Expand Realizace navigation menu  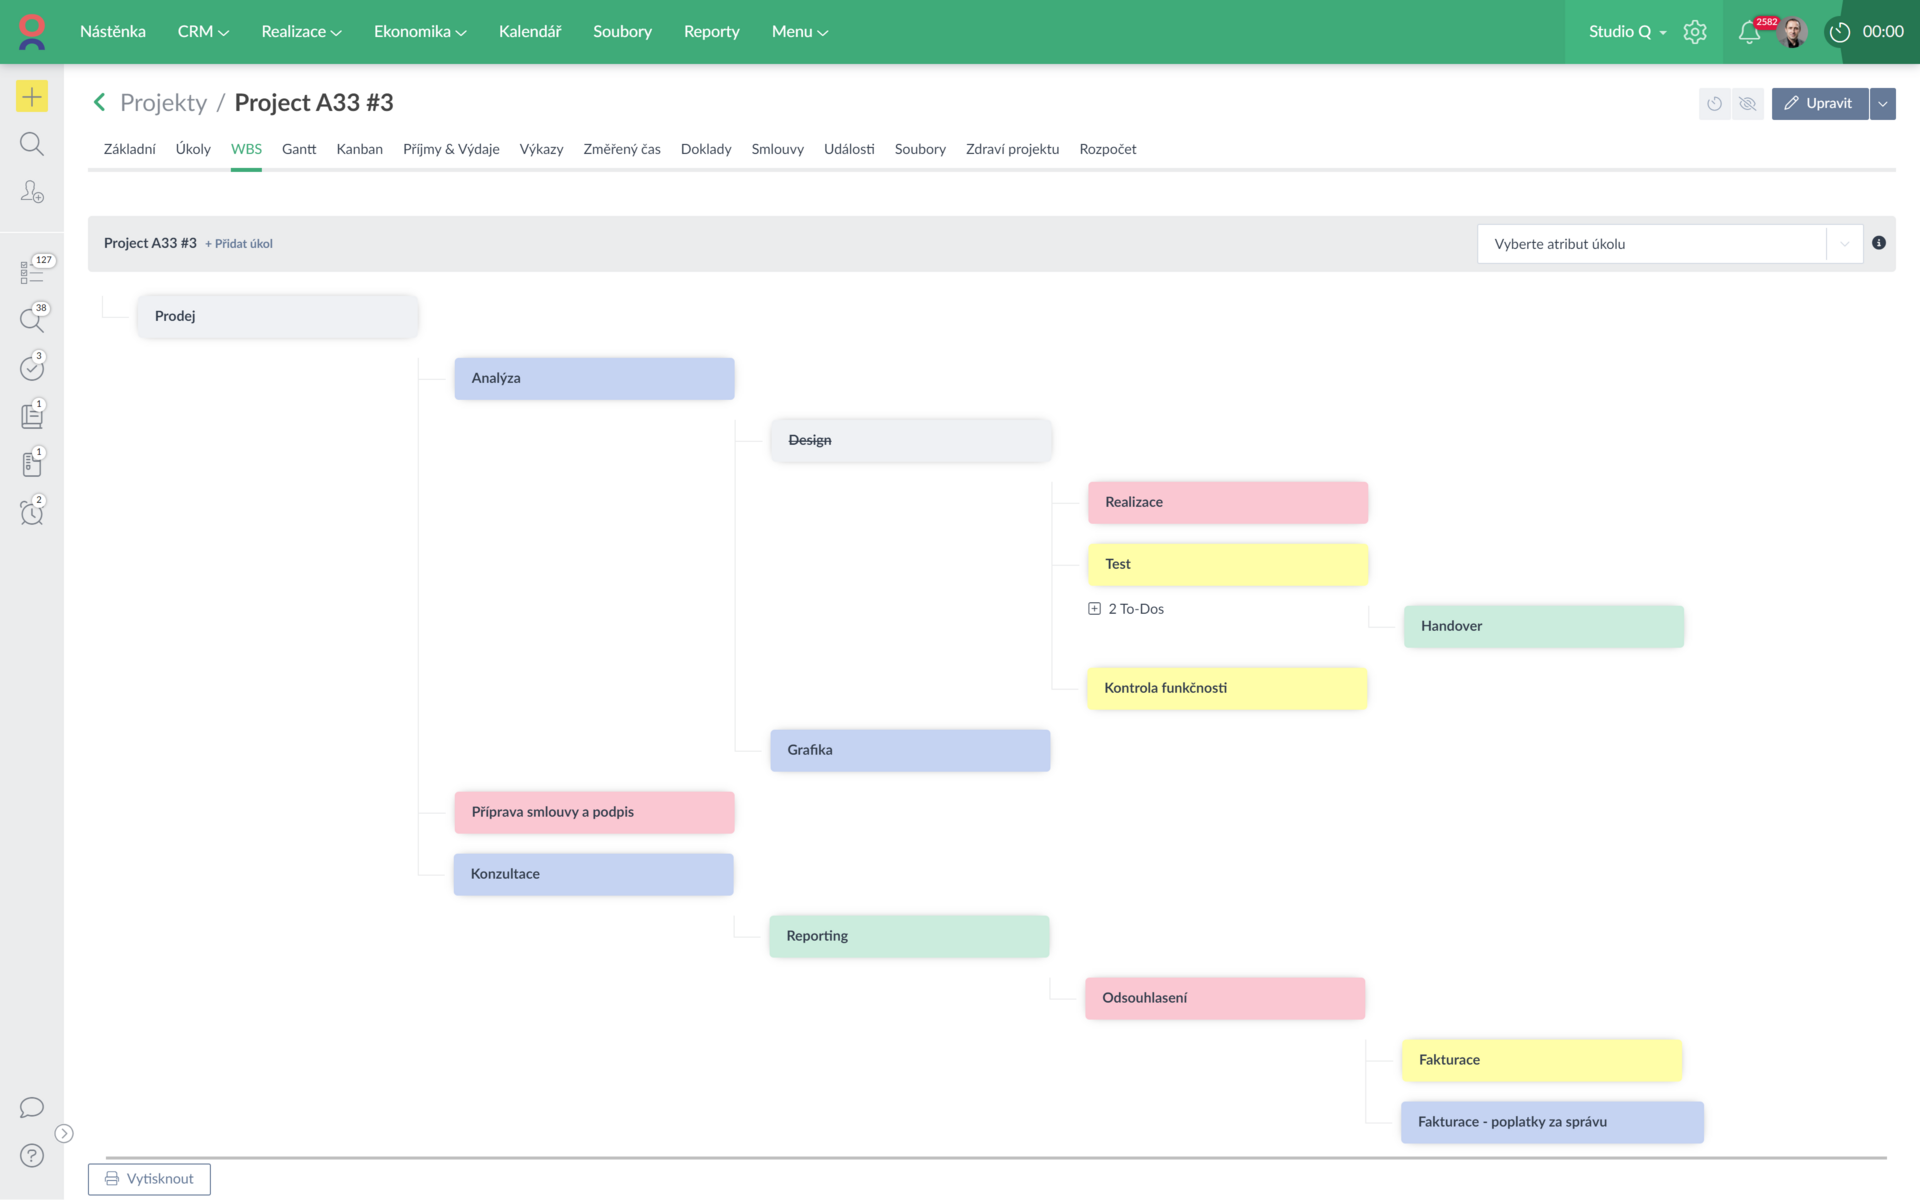297,30
